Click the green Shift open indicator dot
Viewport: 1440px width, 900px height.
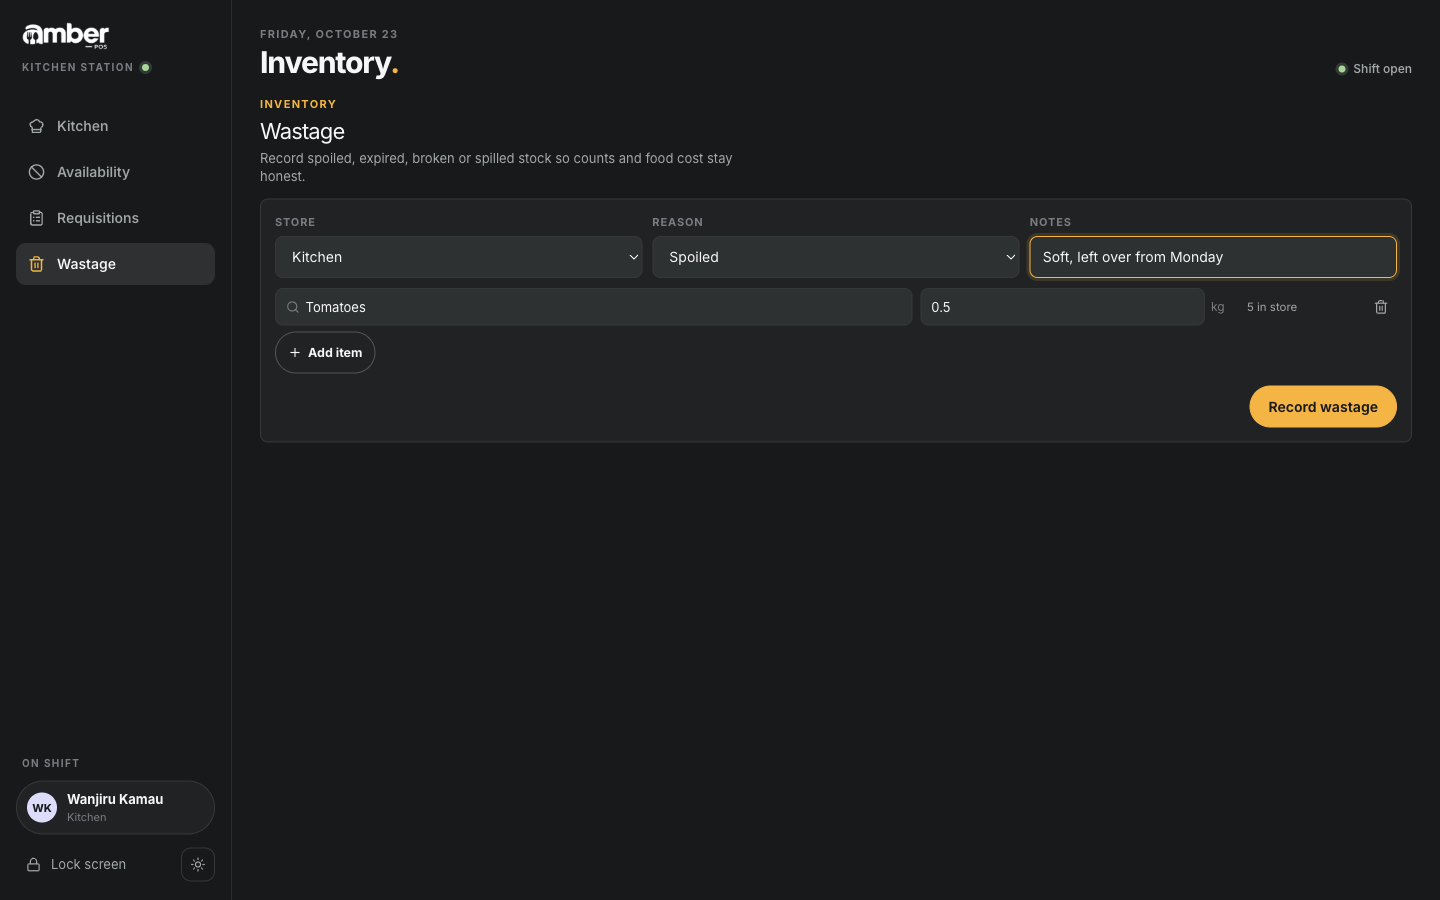pyautogui.click(x=1342, y=69)
